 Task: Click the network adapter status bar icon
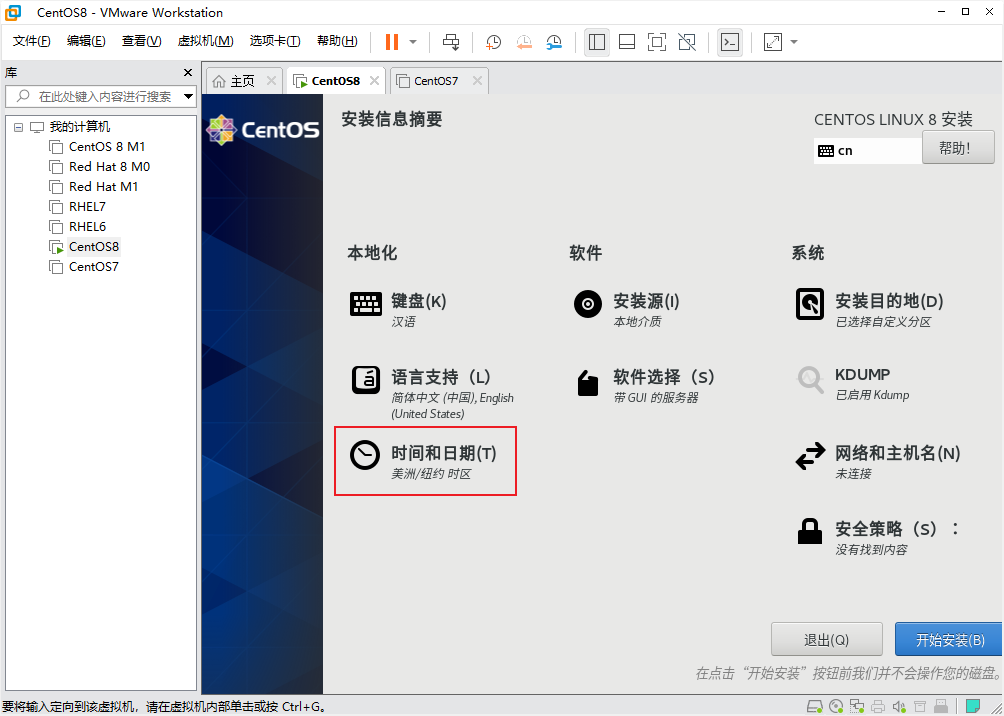coord(857,707)
